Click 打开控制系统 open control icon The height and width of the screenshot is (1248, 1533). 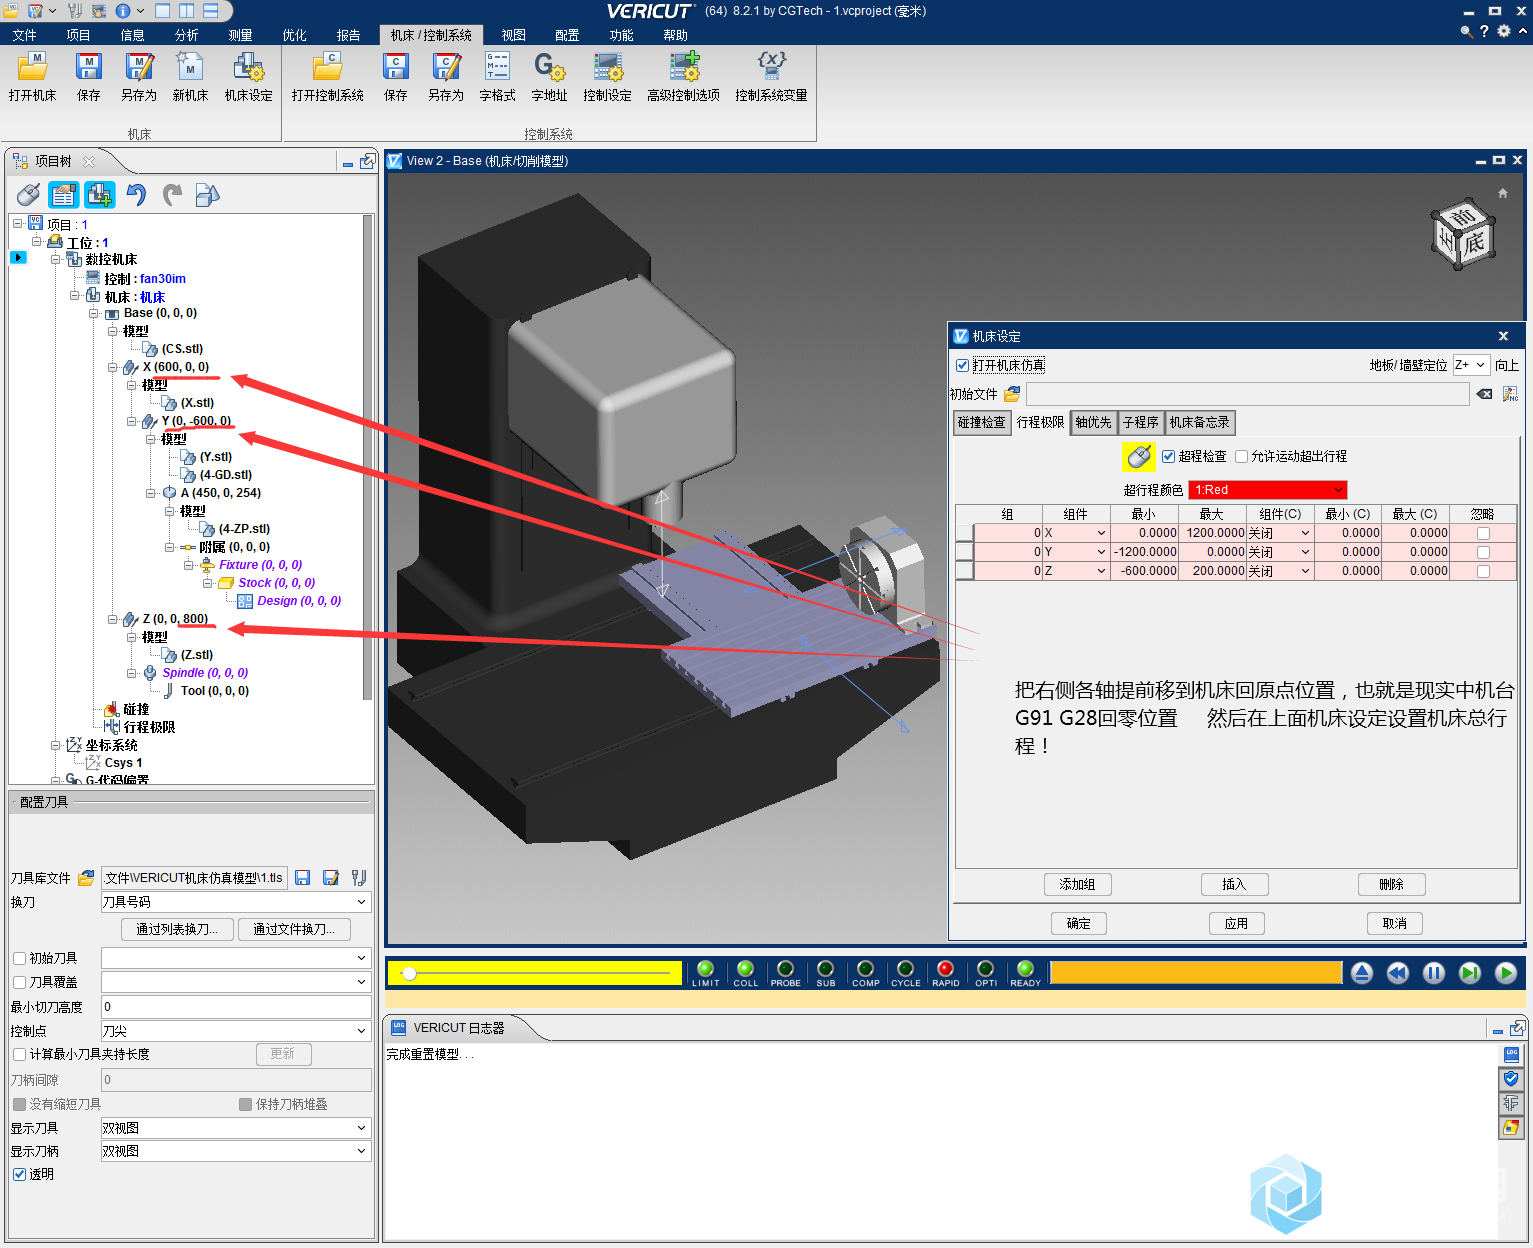click(327, 77)
